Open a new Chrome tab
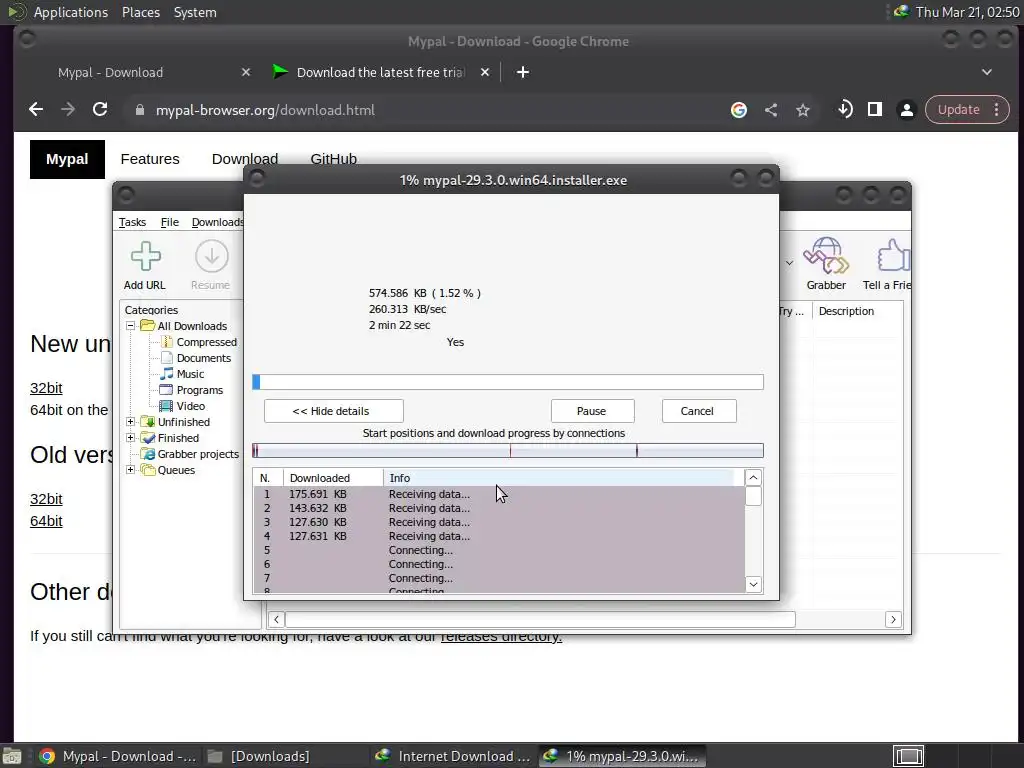 pyautogui.click(x=523, y=72)
